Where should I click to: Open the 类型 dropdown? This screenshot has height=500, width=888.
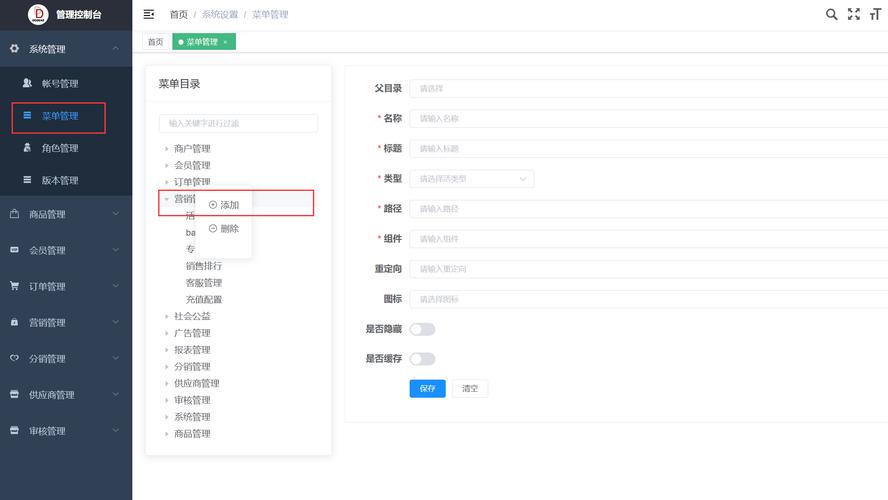click(x=472, y=179)
